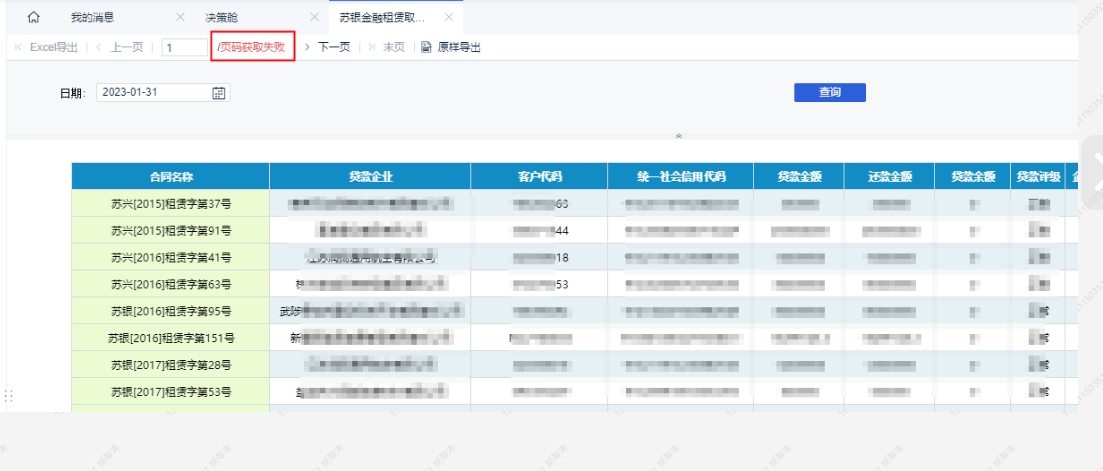The width and height of the screenshot is (1103, 471).
Task: Click the 客户代码 column header
Action: [x=540, y=176]
